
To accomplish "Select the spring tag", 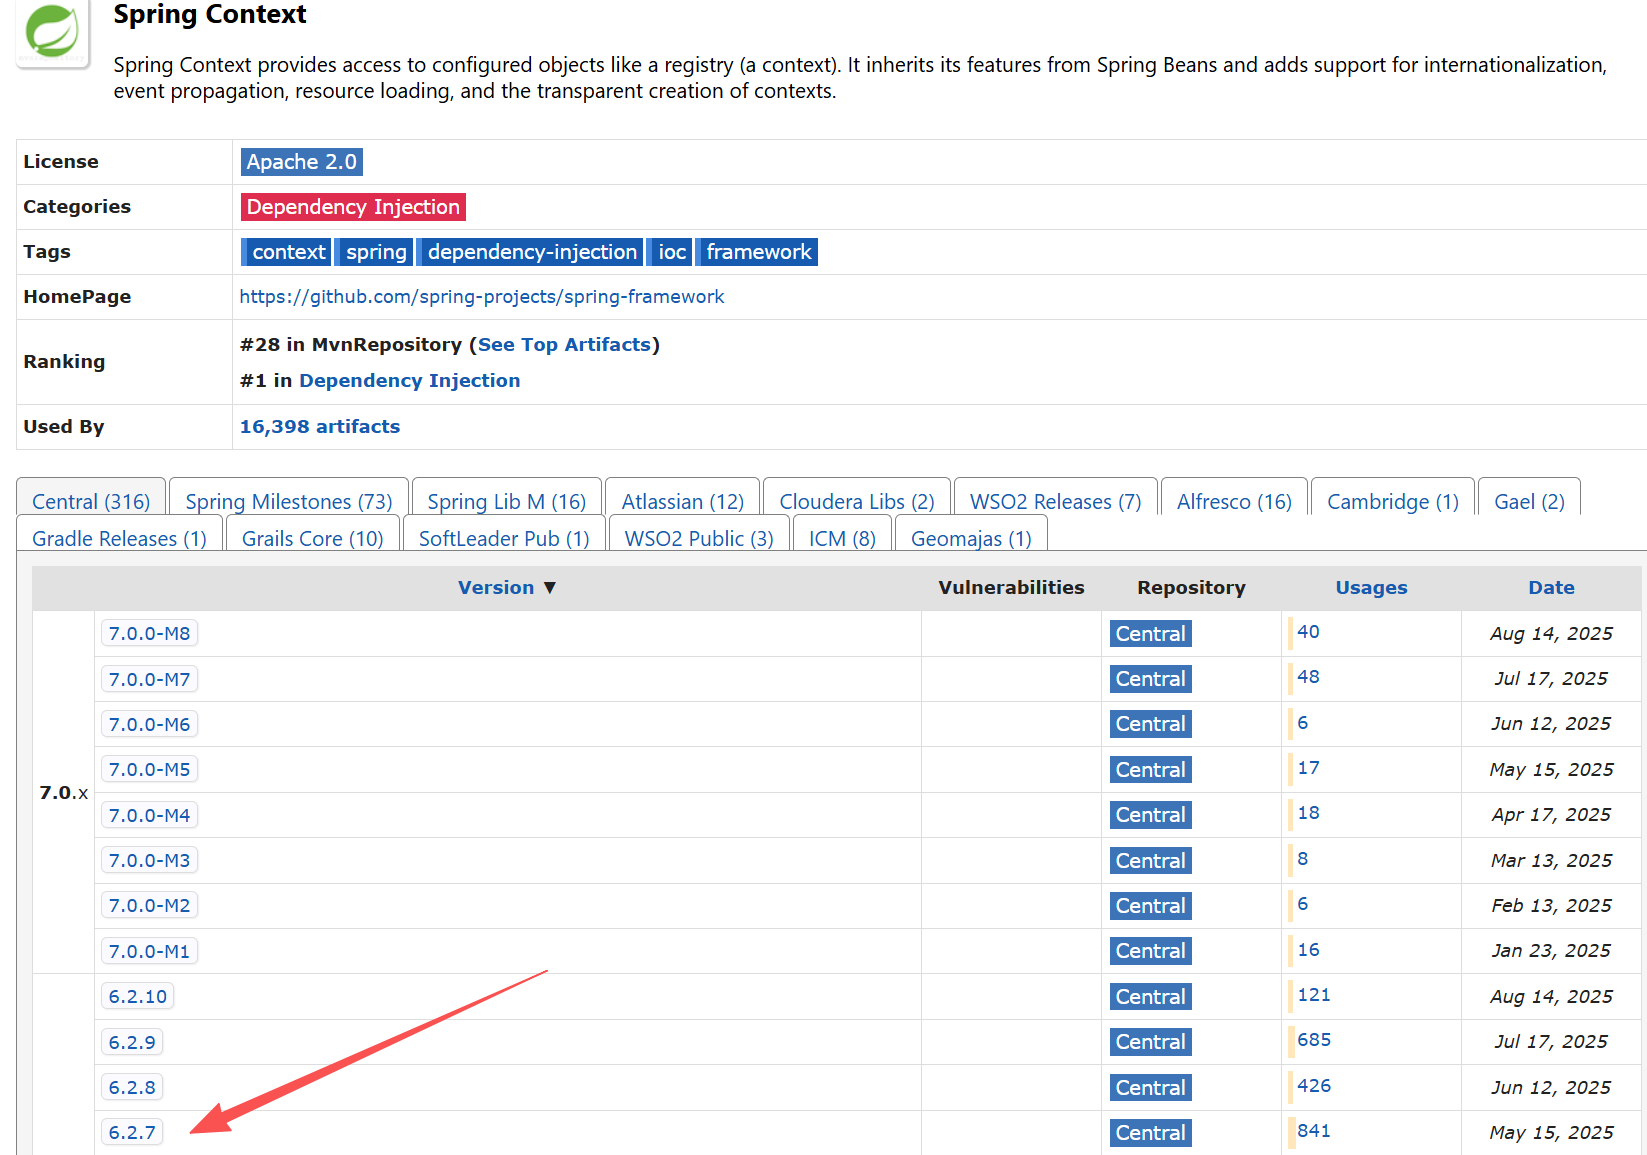I will [x=375, y=252].
